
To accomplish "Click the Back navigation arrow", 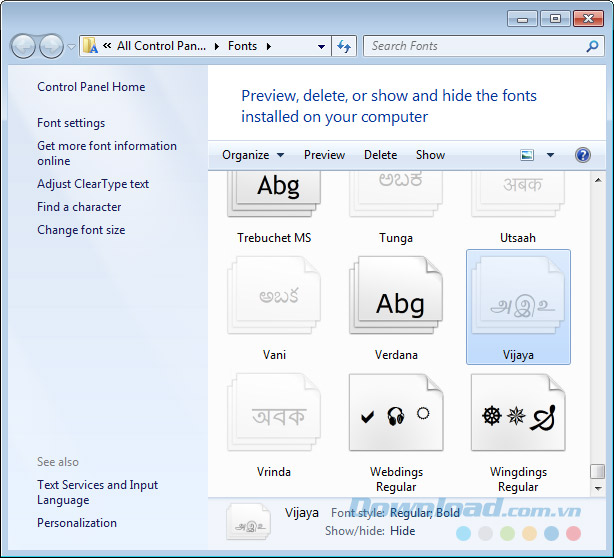I will pyautogui.click(x=23, y=46).
